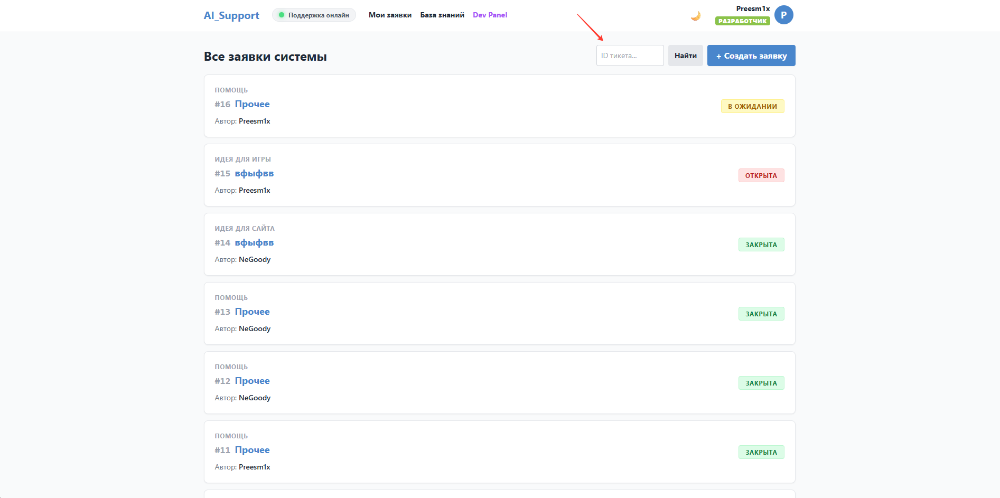Click ЗАКРЫТА status on ticket #12
Image resolution: width=1000 pixels, height=498 pixels.
pyautogui.click(x=761, y=383)
